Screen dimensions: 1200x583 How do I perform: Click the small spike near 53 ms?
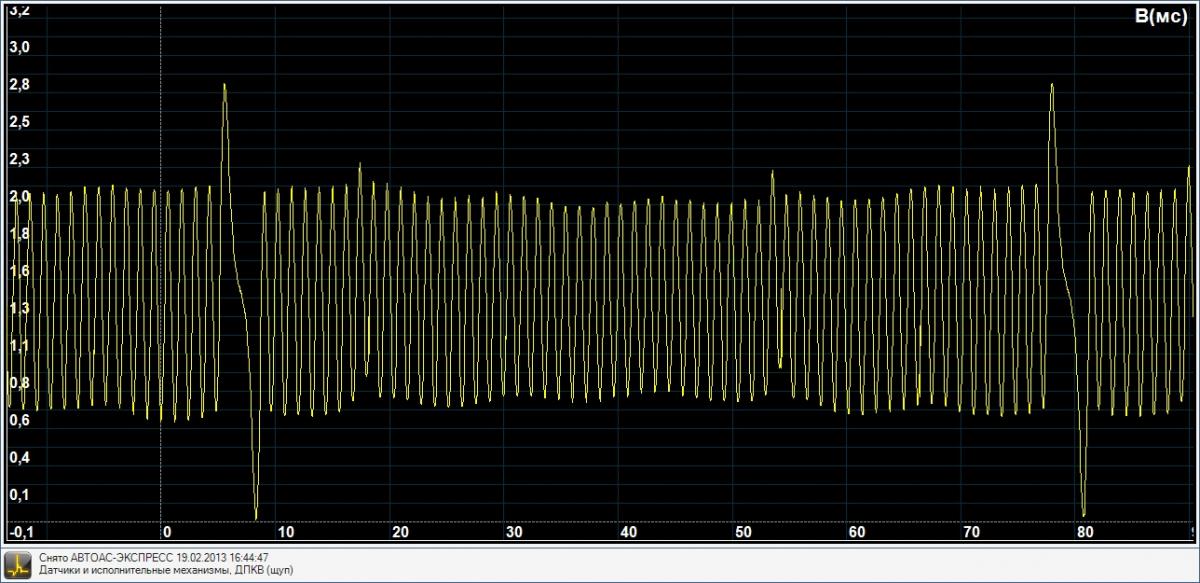coord(772,174)
